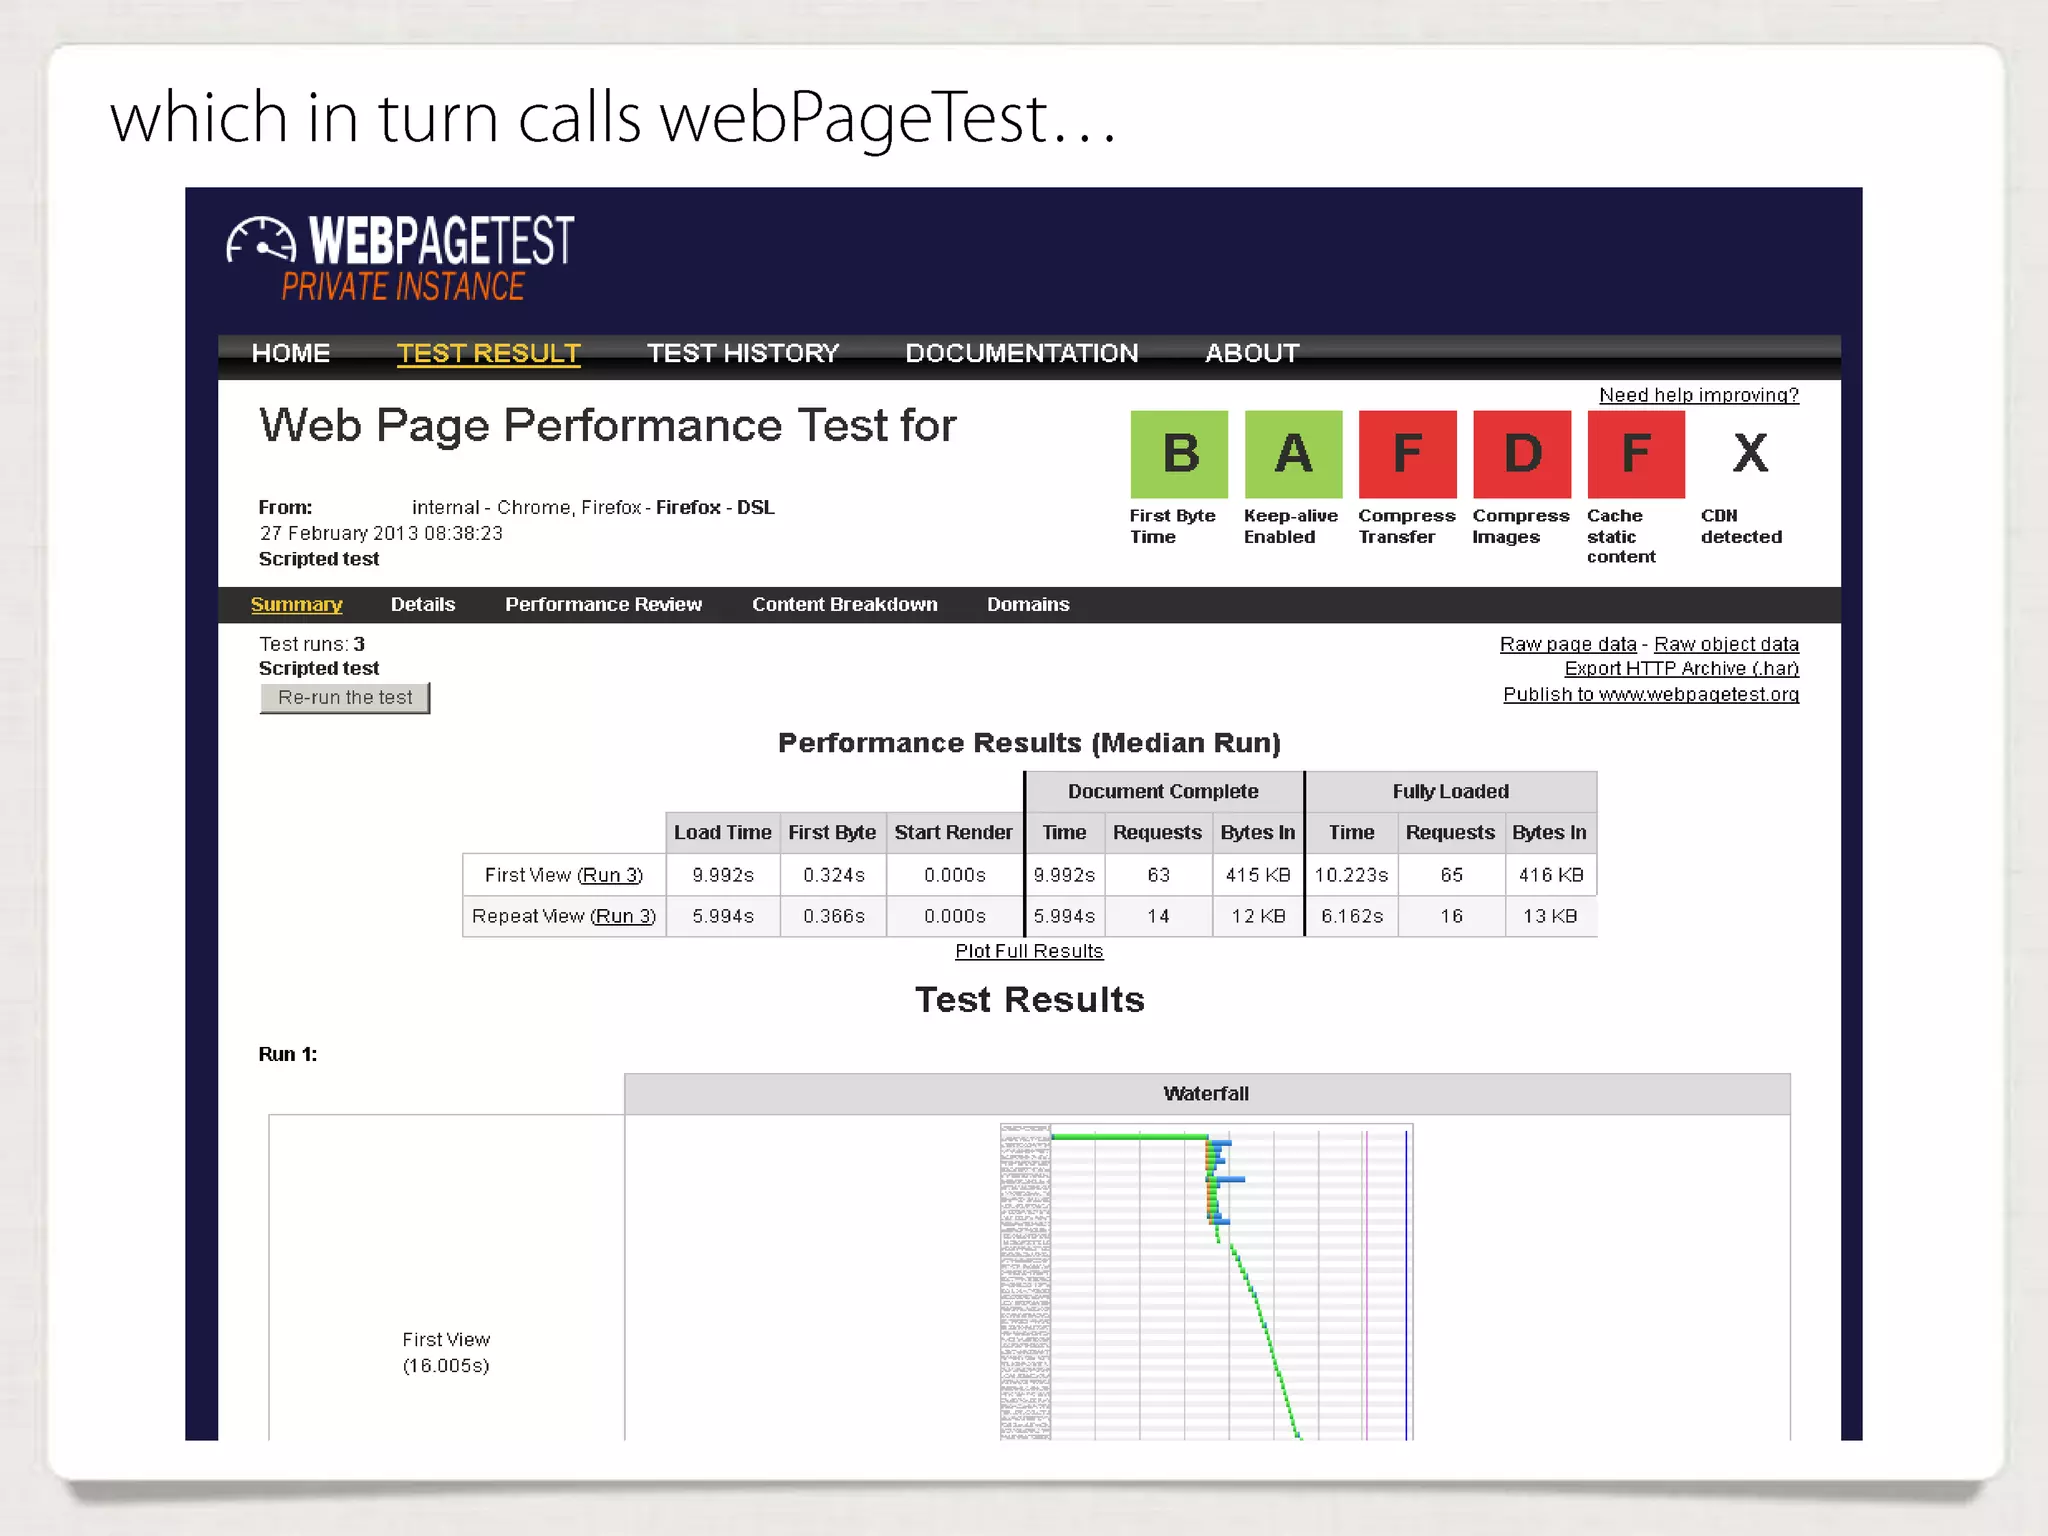Open the Raw page data link
The height and width of the screenshot is (1536, 2048).
[1568, 644]
